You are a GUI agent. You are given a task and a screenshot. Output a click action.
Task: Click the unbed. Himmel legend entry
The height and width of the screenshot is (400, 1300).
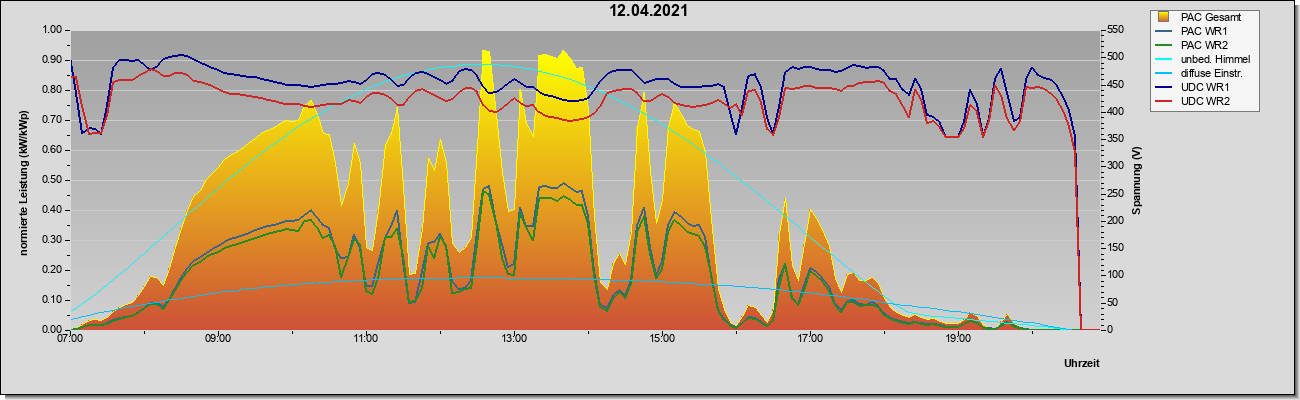pyautogui.click(x=1204, y=59)
